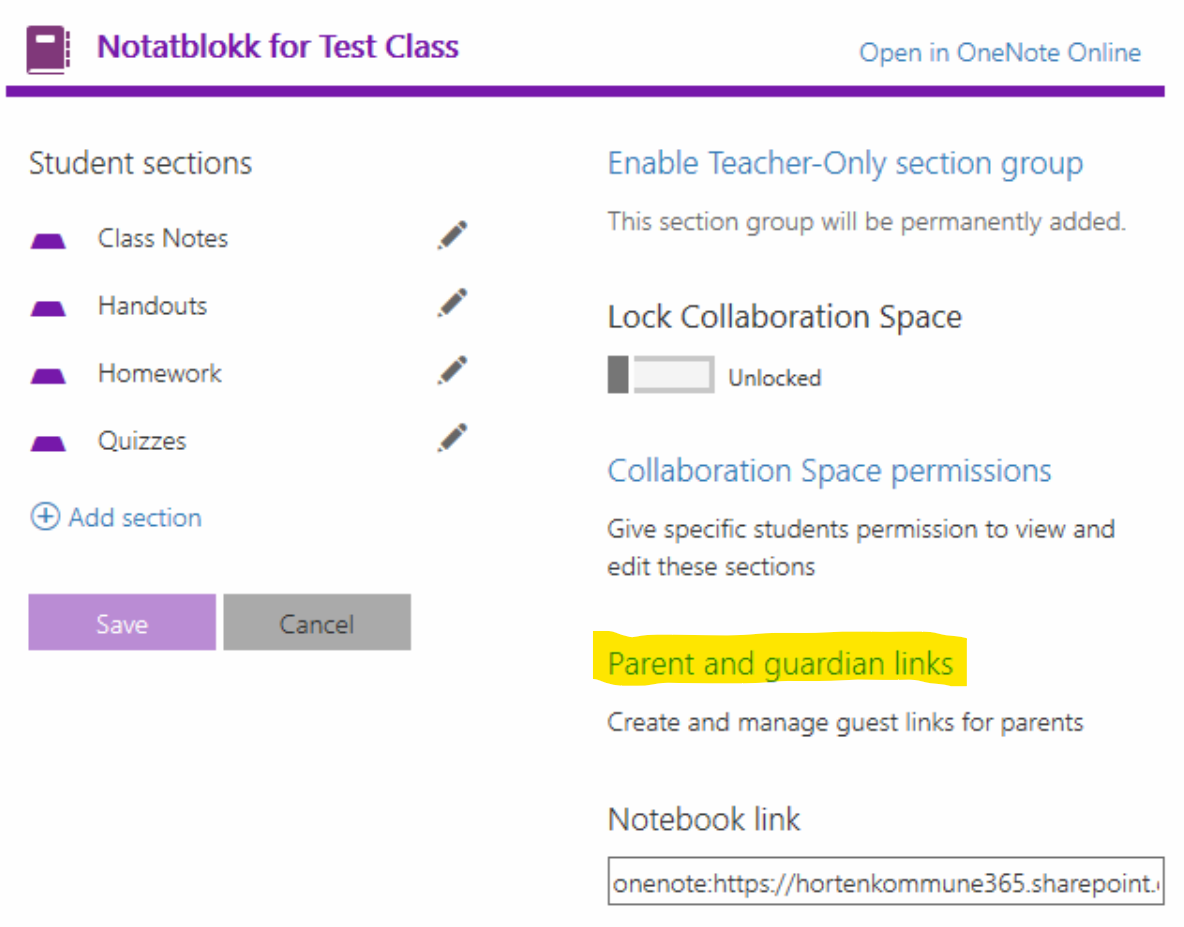Click Cancel to discard section changes
This screenshot has height=927, width=1184.
pos(317,622)
